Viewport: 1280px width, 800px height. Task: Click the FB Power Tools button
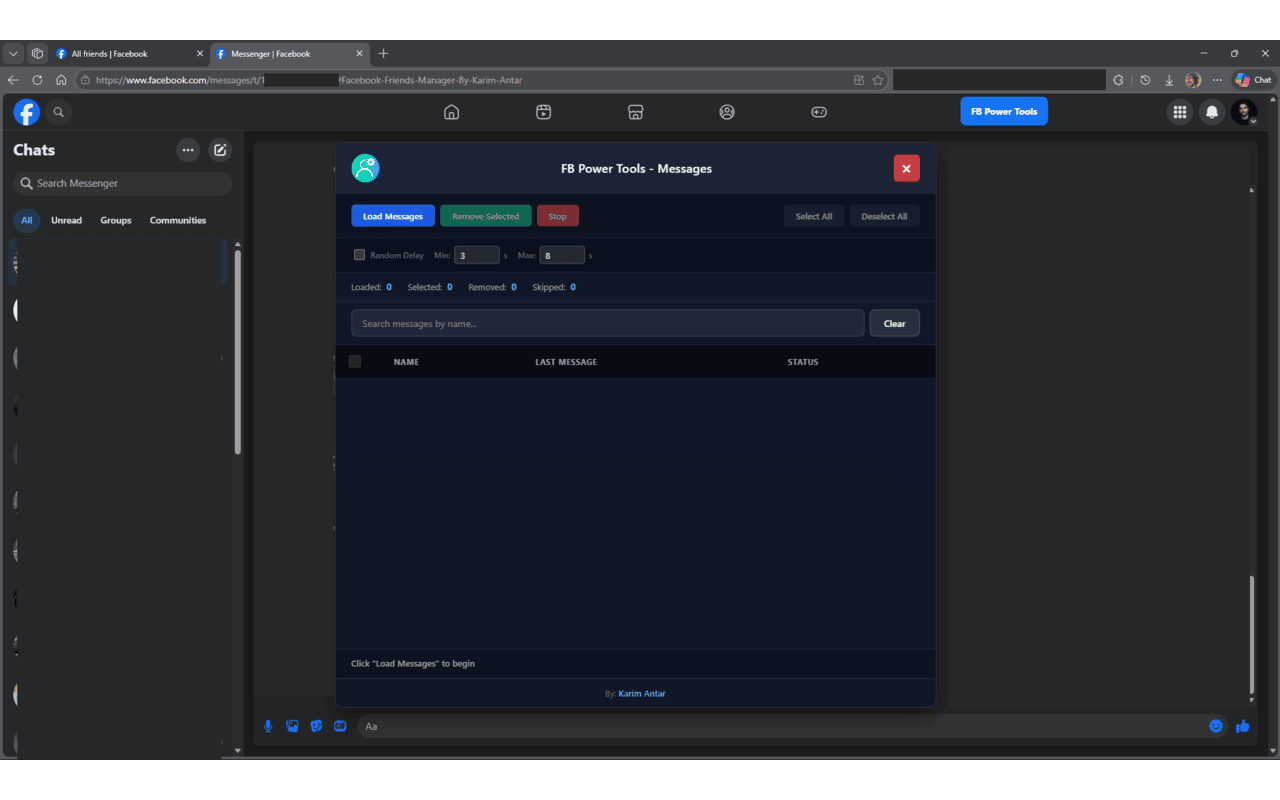[x=1004, y=112]
